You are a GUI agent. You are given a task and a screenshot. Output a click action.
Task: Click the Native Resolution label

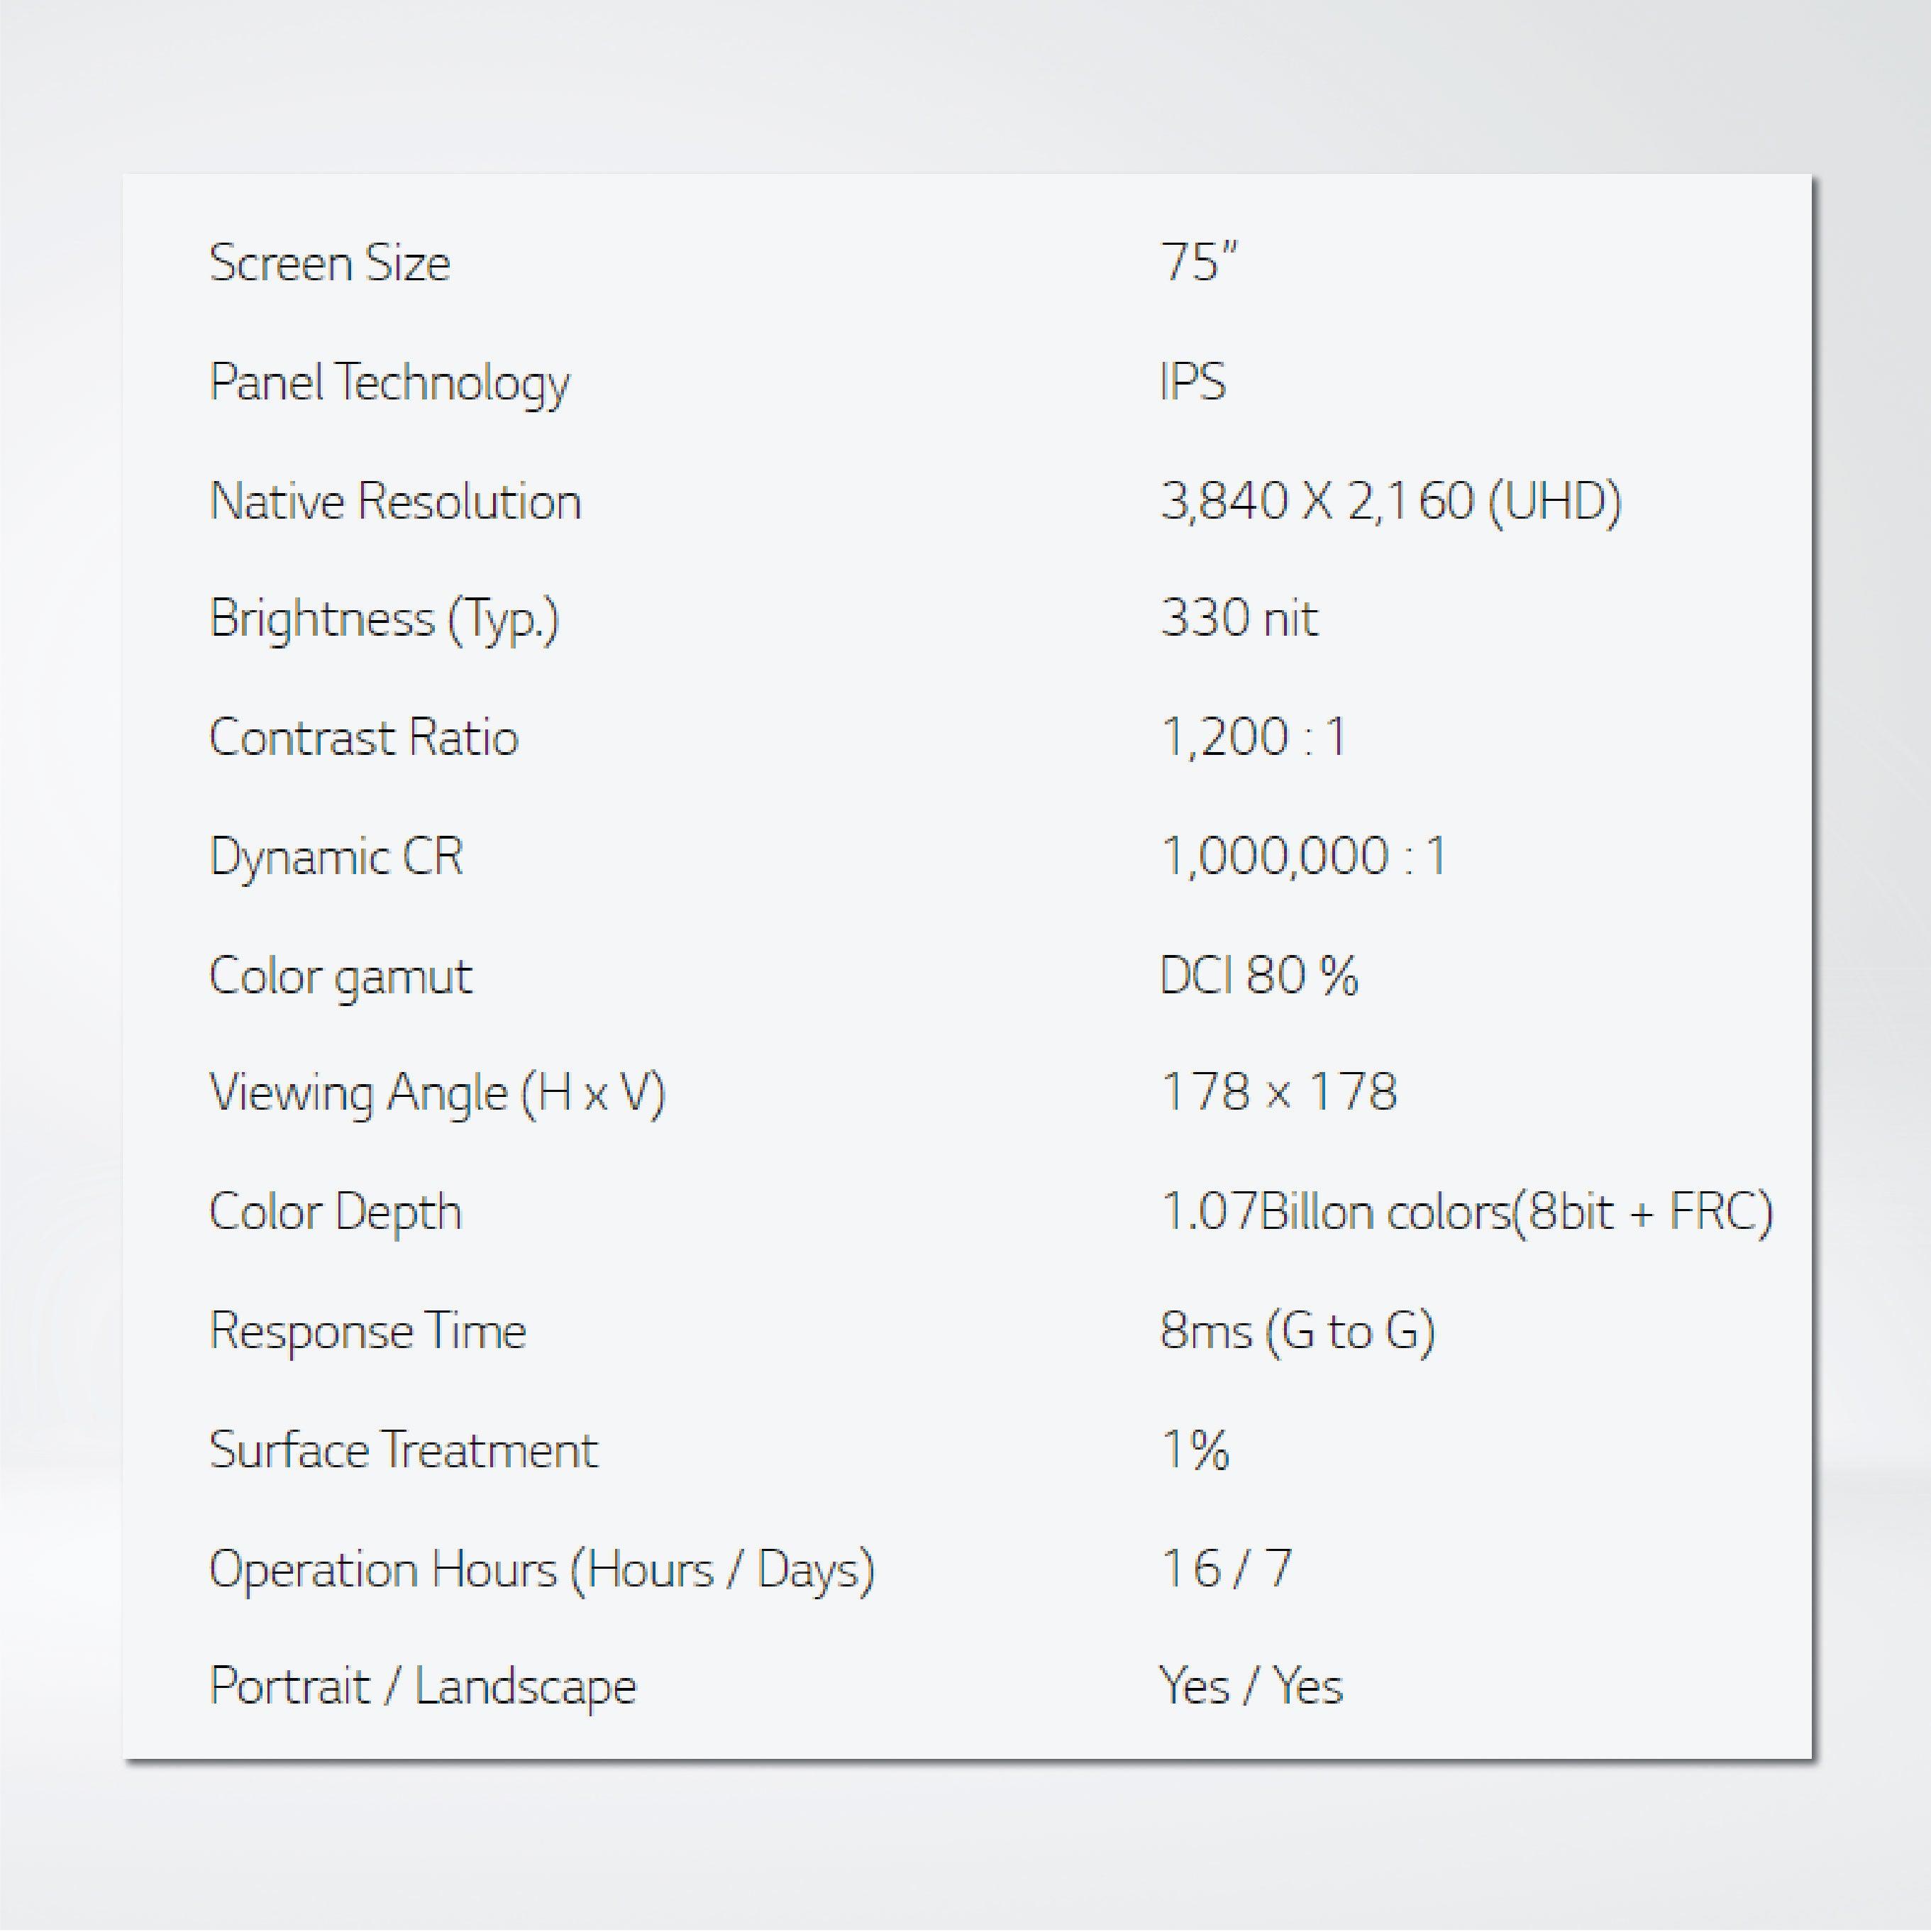click(395, 501)
